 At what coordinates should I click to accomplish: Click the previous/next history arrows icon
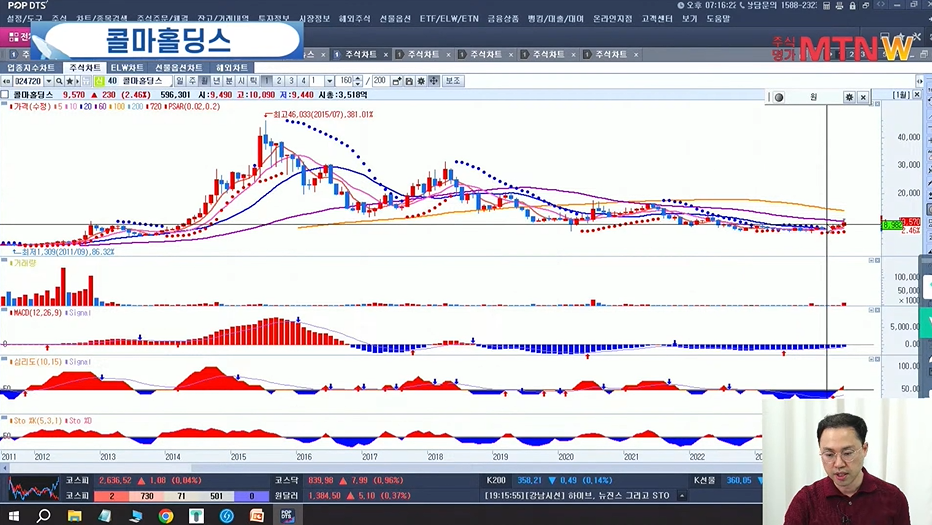tap(6, 81)
